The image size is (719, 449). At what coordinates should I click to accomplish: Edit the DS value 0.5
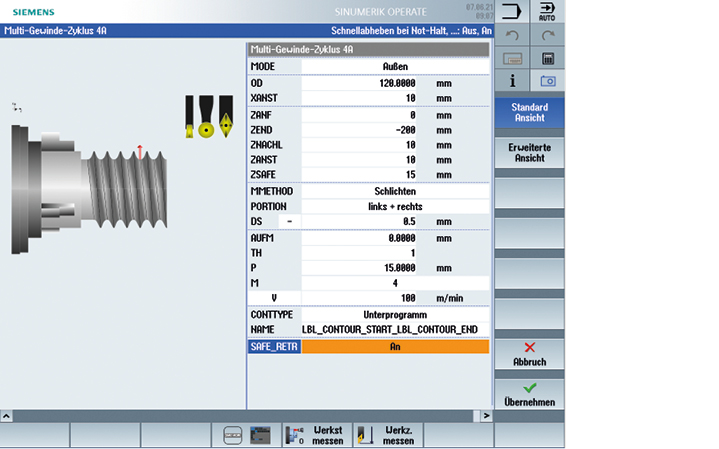pyautogui.click(x=359, y=222)
